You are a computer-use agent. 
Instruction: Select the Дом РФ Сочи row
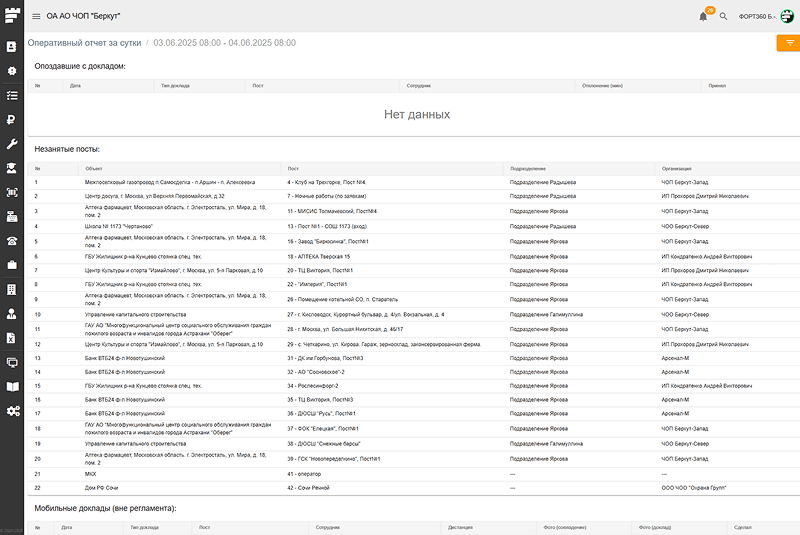click(x=103, y=487)
